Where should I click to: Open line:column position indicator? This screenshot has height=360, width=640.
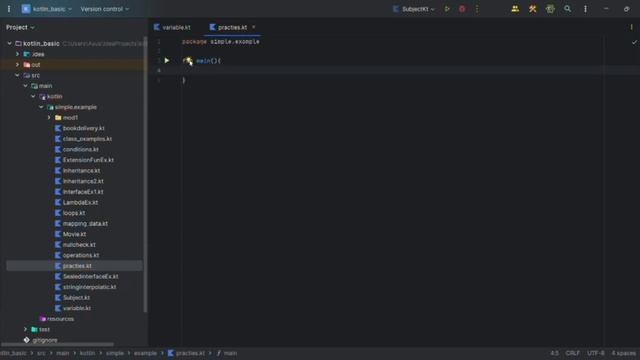pos(554,353)
